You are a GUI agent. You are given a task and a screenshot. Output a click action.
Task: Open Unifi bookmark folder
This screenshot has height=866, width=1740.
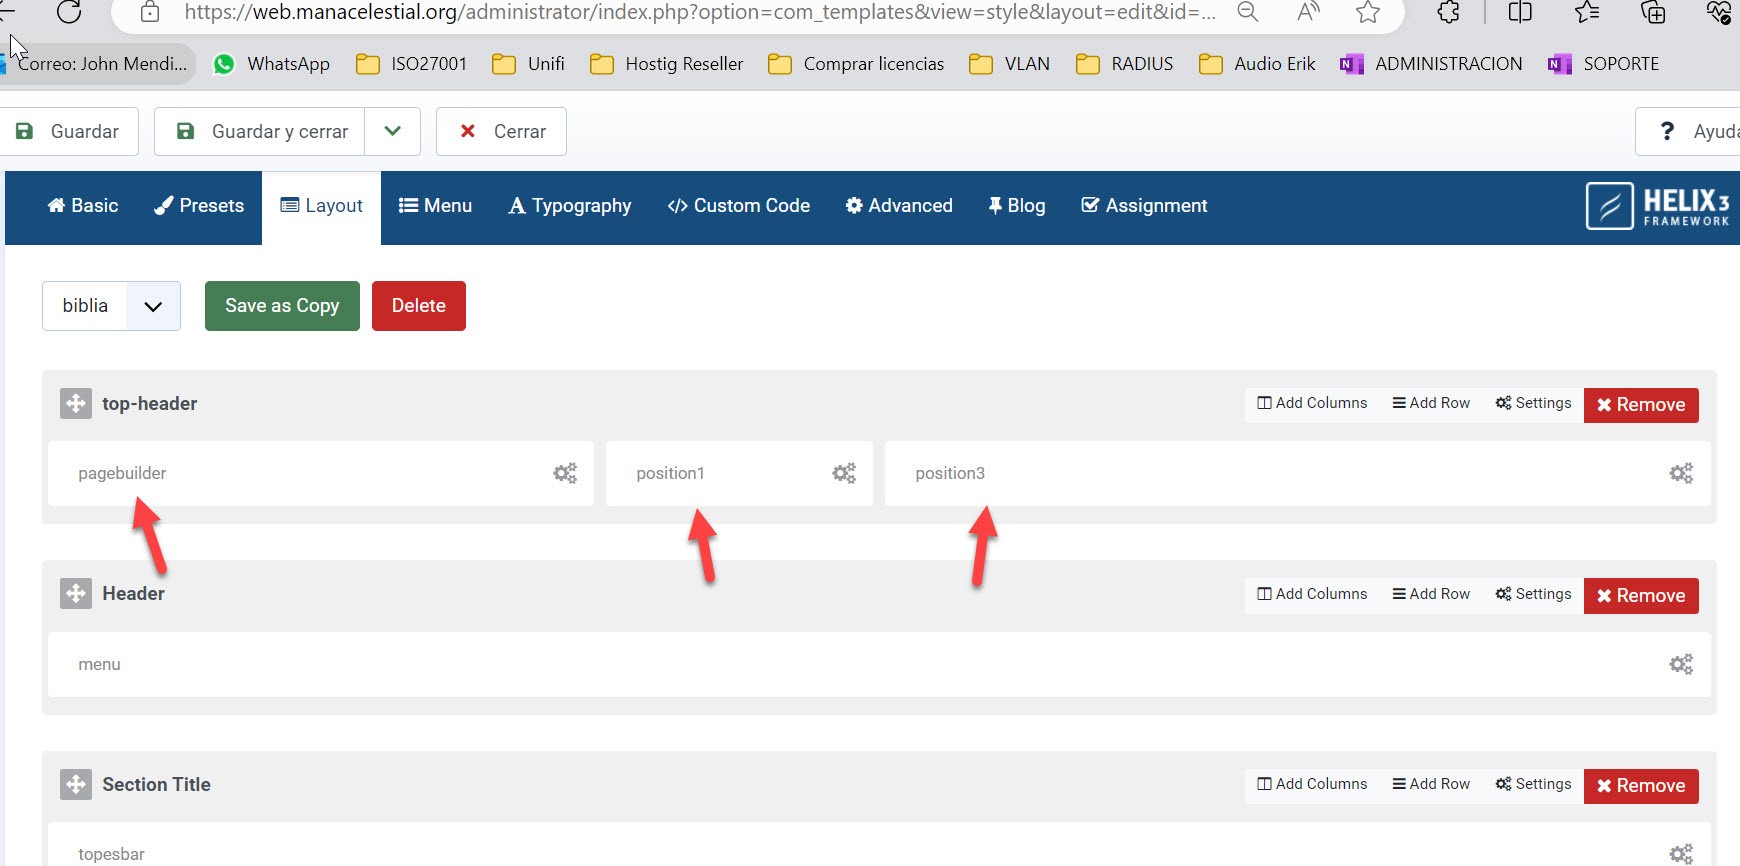(x=528, y=64)
